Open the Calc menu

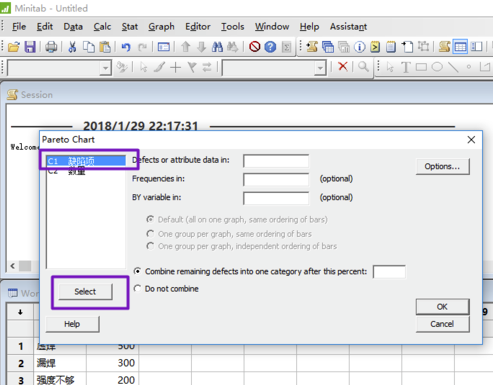coord(102,27)
